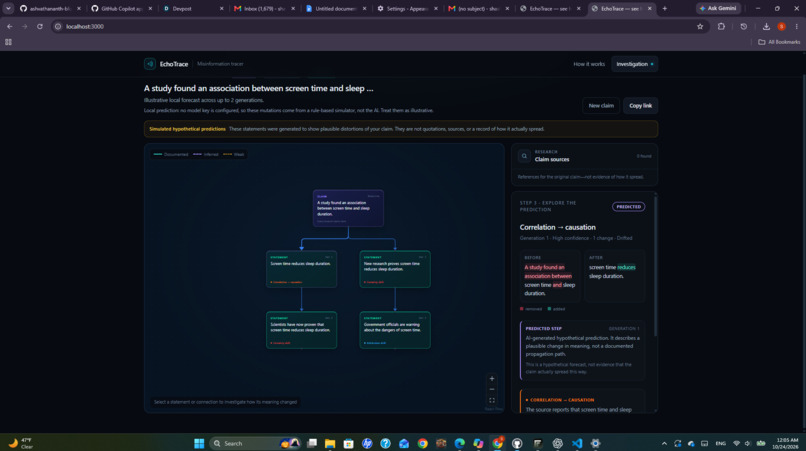
Task: Open the All Bookmarks folder
Action: [779, 42]
